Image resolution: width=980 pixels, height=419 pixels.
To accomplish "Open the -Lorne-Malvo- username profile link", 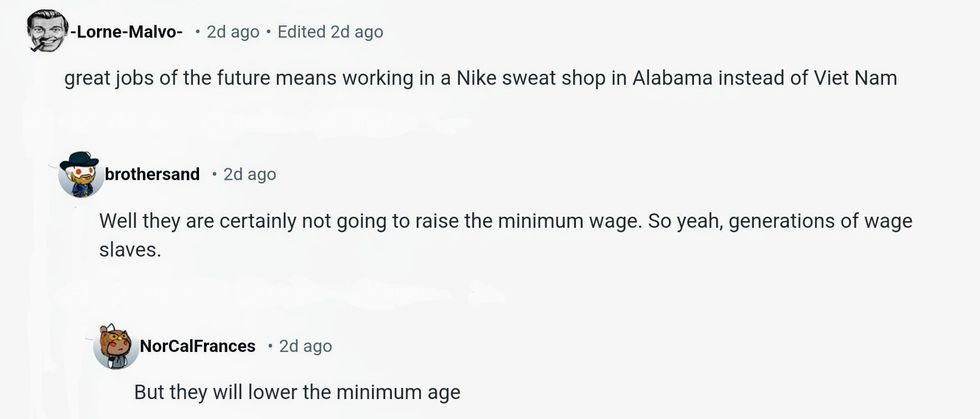I will [126, 32].
